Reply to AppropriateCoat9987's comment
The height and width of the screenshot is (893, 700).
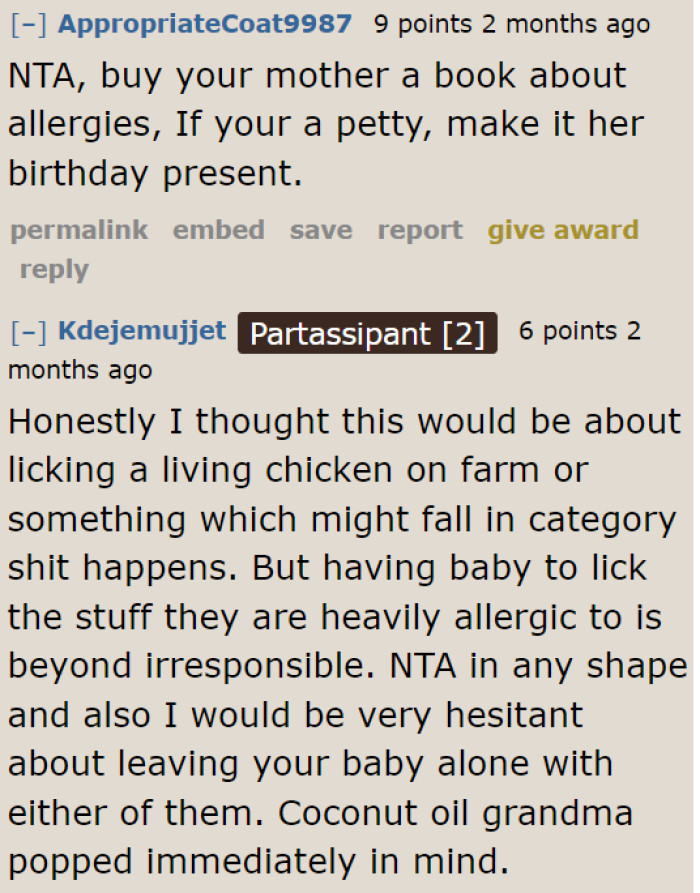coord(54,269)
